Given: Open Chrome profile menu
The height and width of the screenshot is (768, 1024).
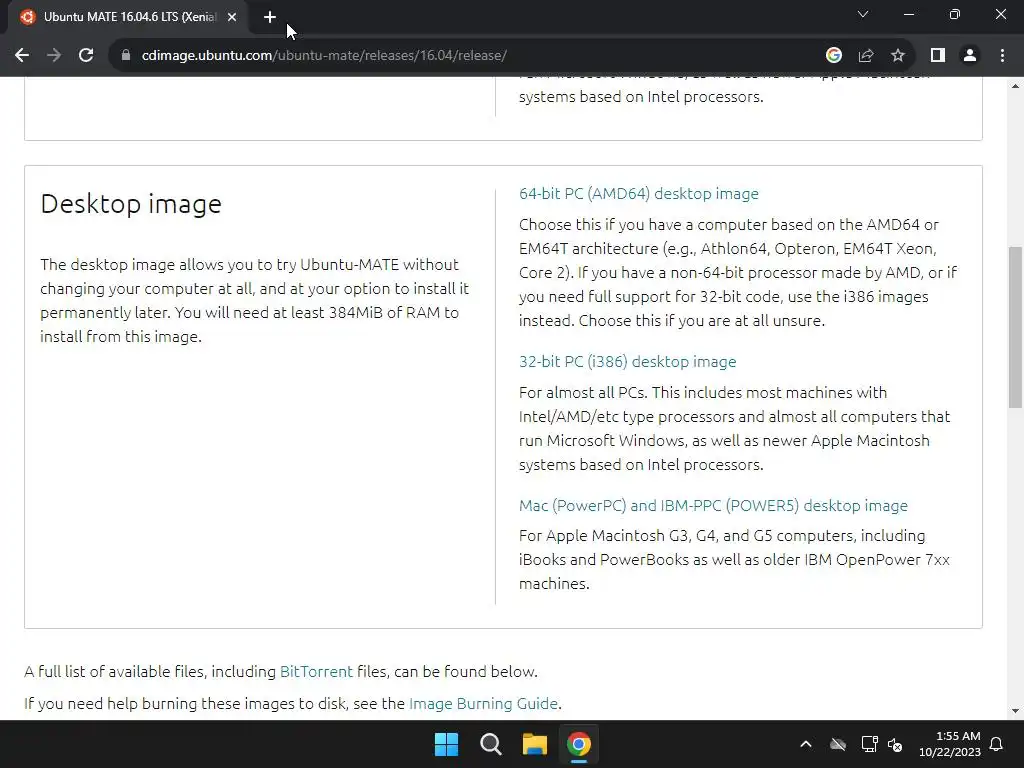Looking at the screenshot, I should pyautogui.click(x=970, y=56).
